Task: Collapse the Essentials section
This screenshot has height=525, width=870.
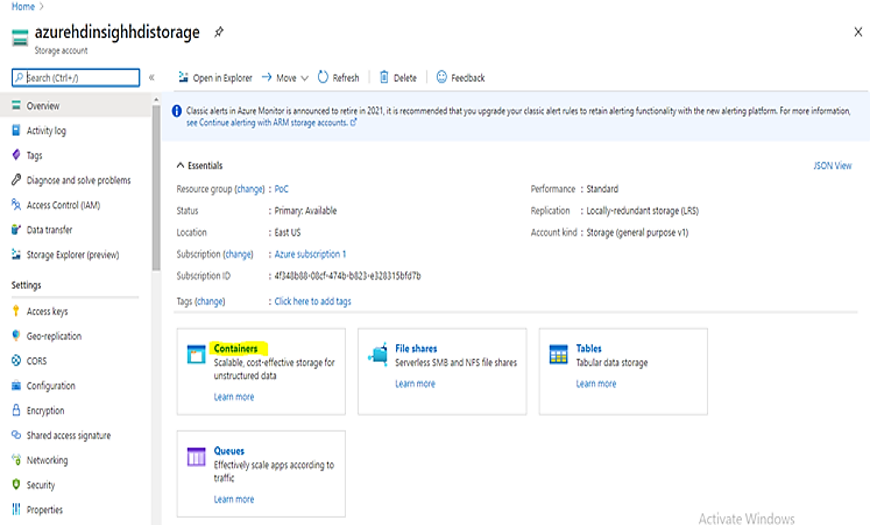Action: (180, 165)
